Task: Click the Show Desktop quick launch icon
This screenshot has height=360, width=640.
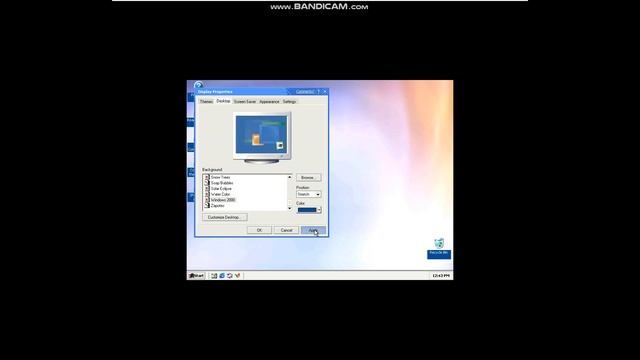Action: 214,276
